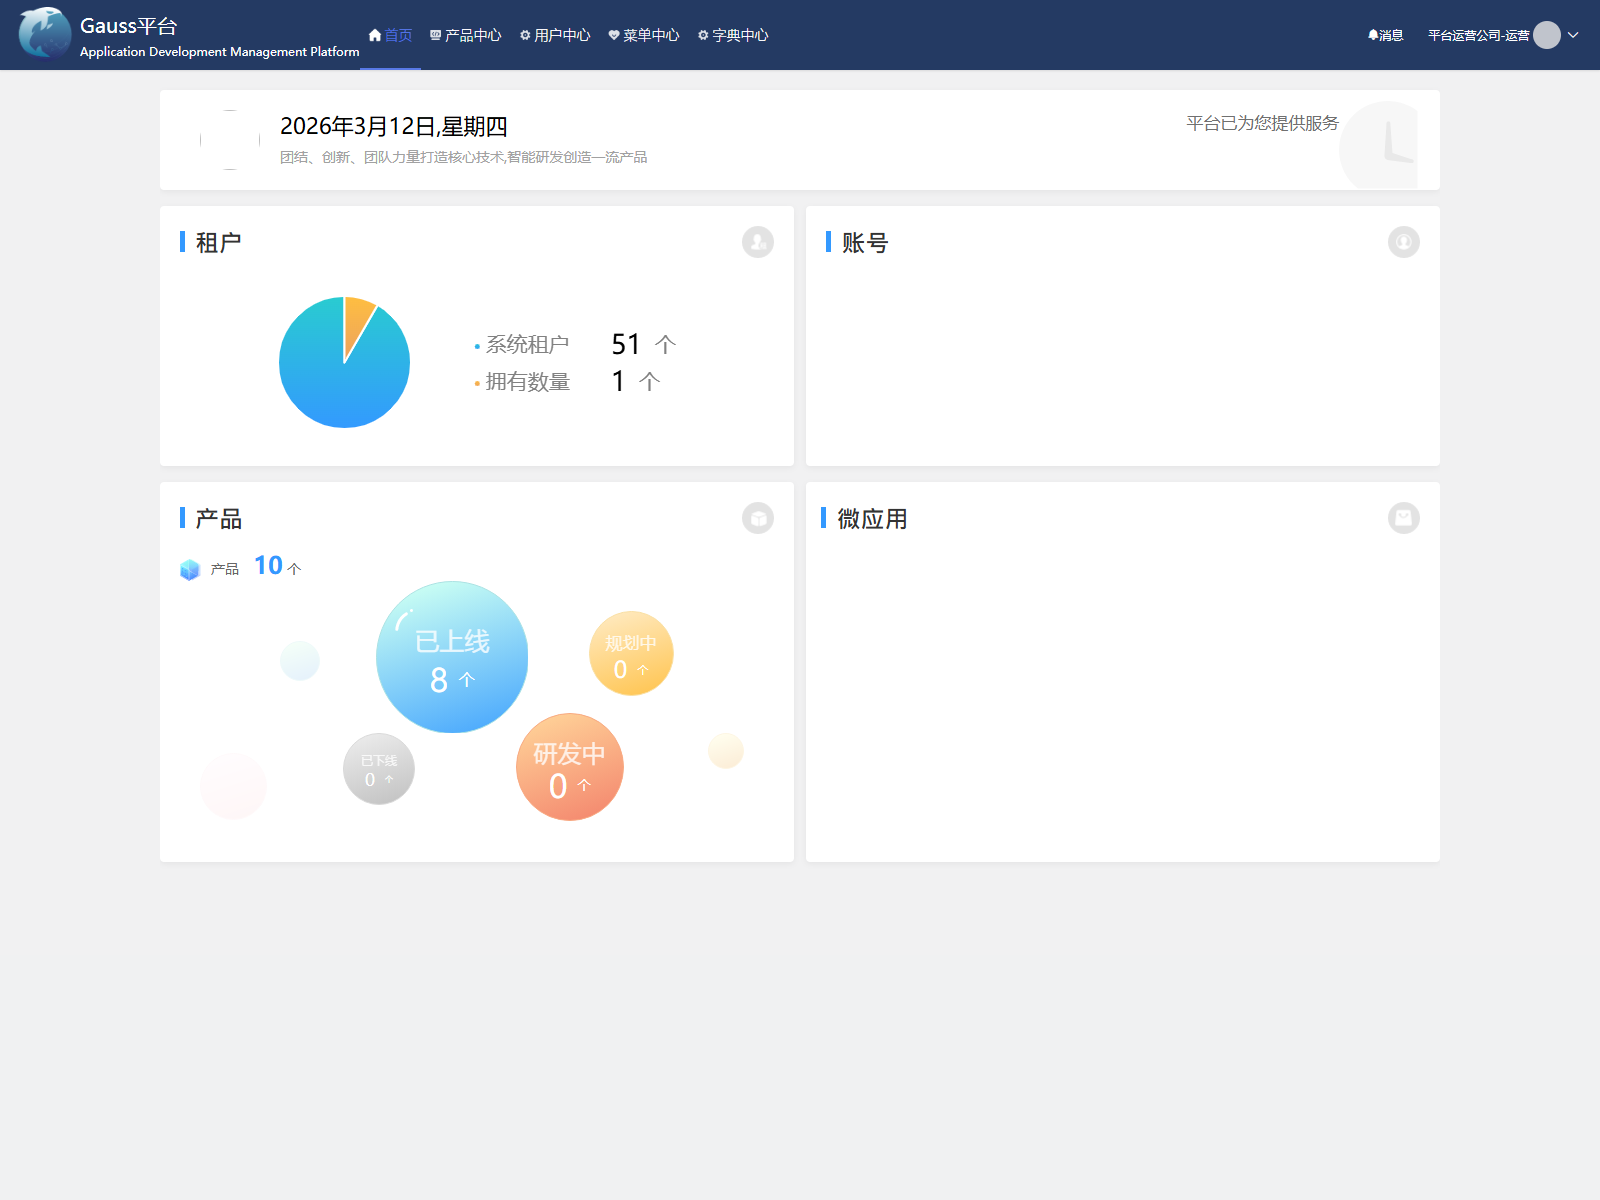Image resolution: width=1600 pixels, height=1200 pixels.
Task: Click the account card avatar icon
Action: point(1403,242)
